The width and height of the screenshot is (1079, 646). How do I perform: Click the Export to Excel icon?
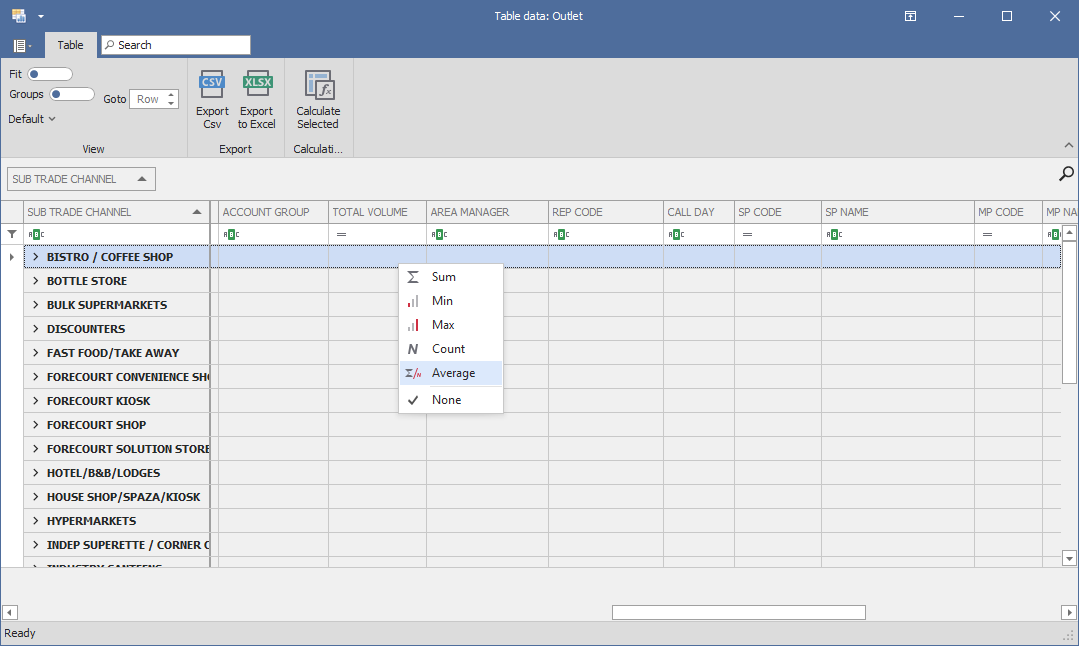257,85
